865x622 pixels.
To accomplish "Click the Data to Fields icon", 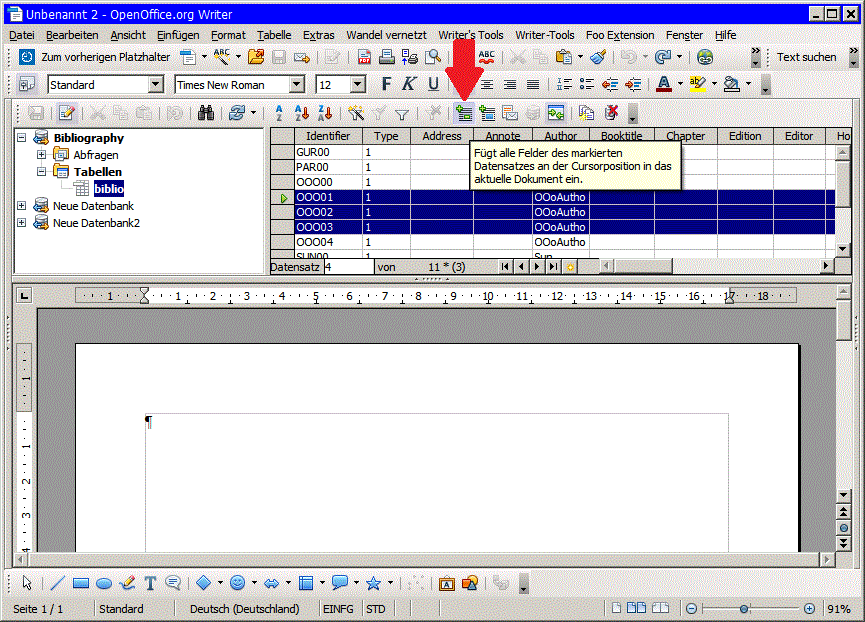I will tap(487, 113).
